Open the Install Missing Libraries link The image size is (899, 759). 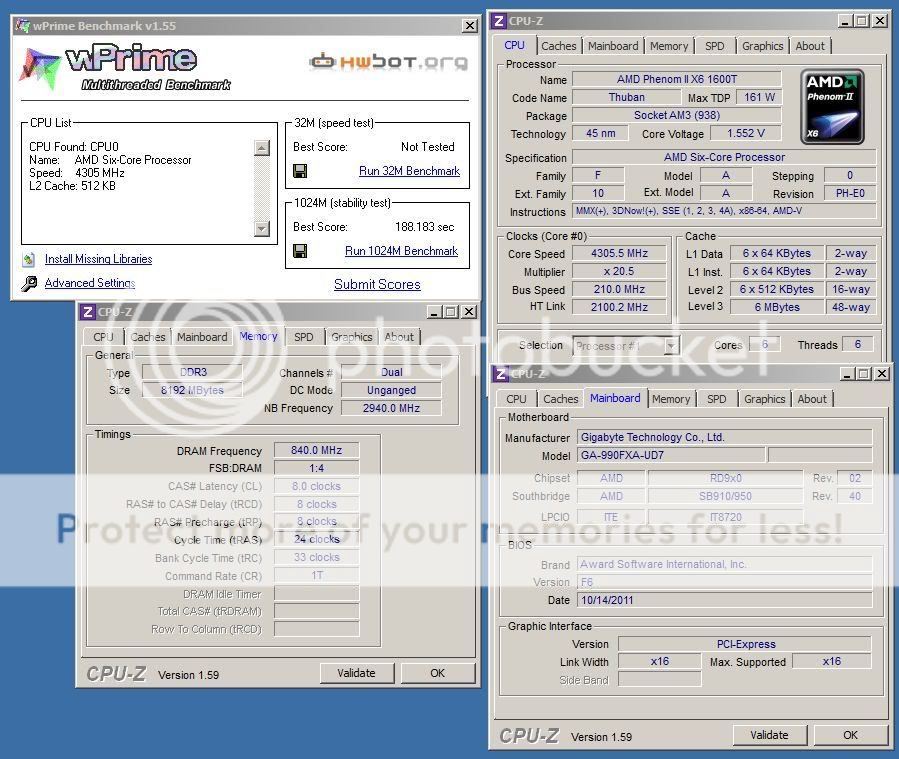pos(99,259)
